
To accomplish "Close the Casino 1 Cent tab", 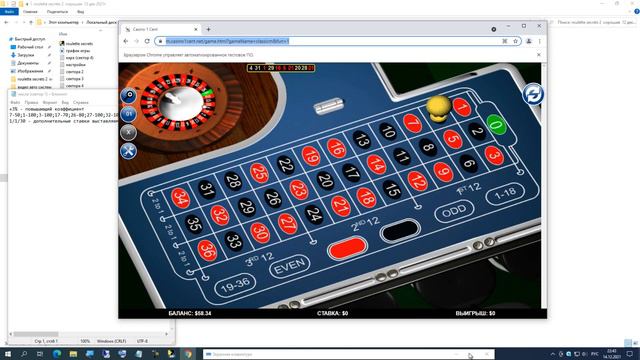I will (x=196, y=29).
